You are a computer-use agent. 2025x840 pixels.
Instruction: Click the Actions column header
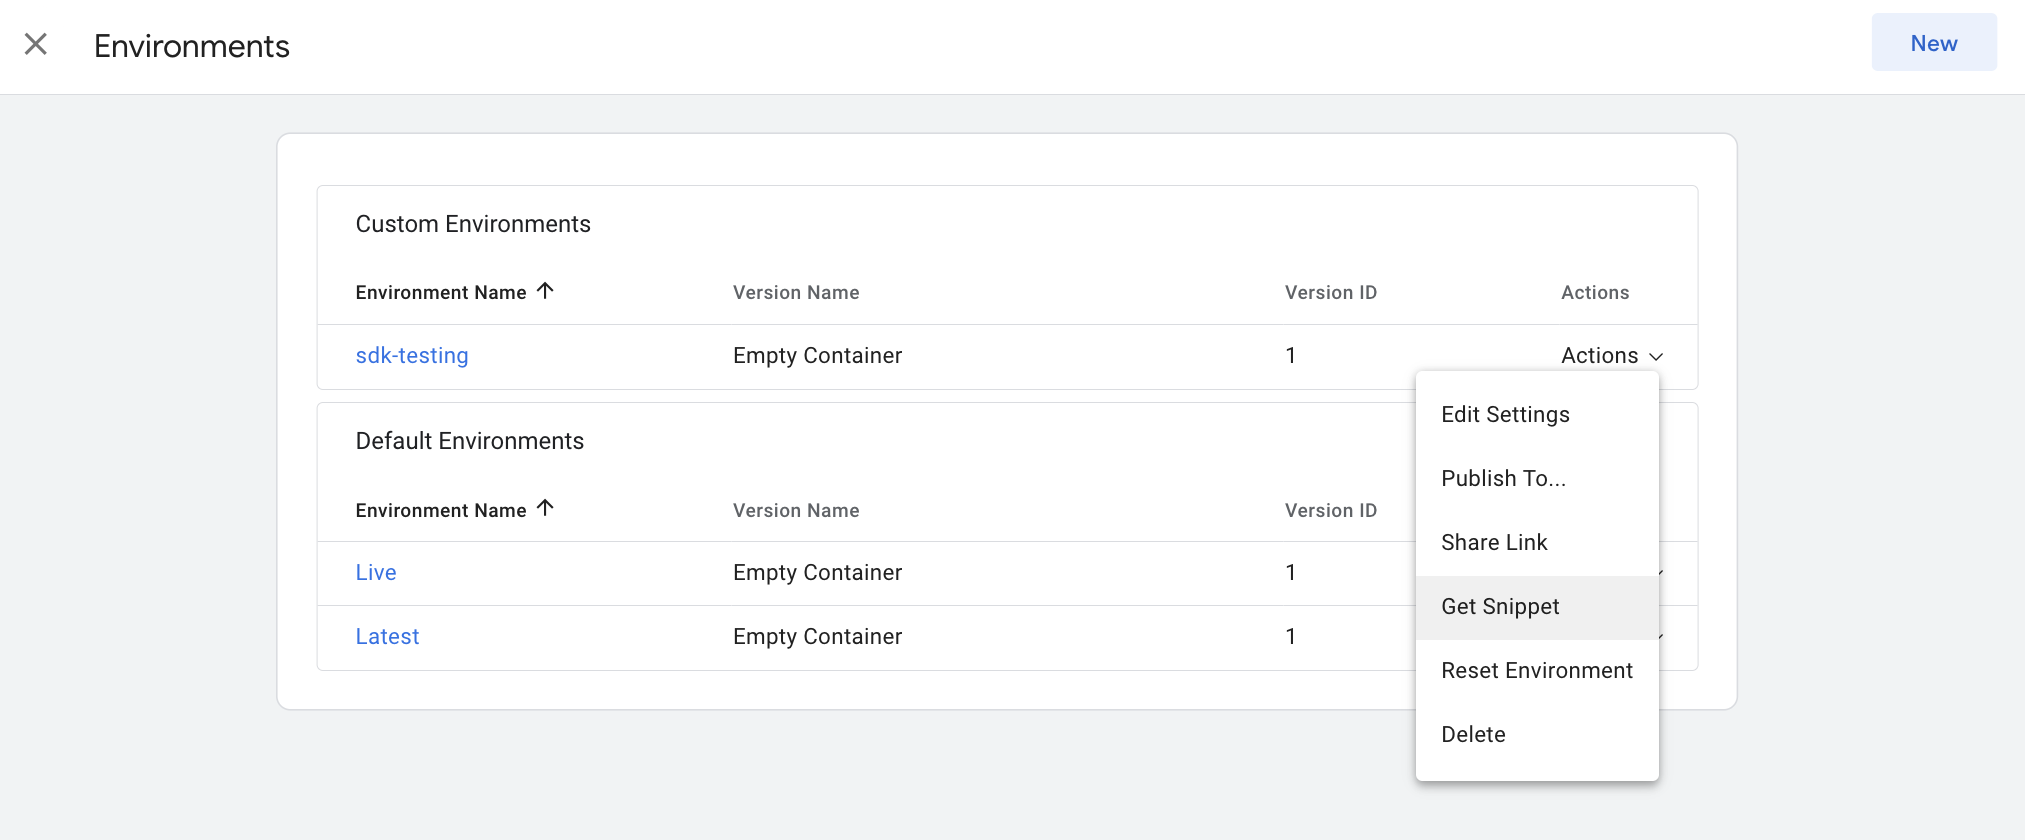[1595, 293]
